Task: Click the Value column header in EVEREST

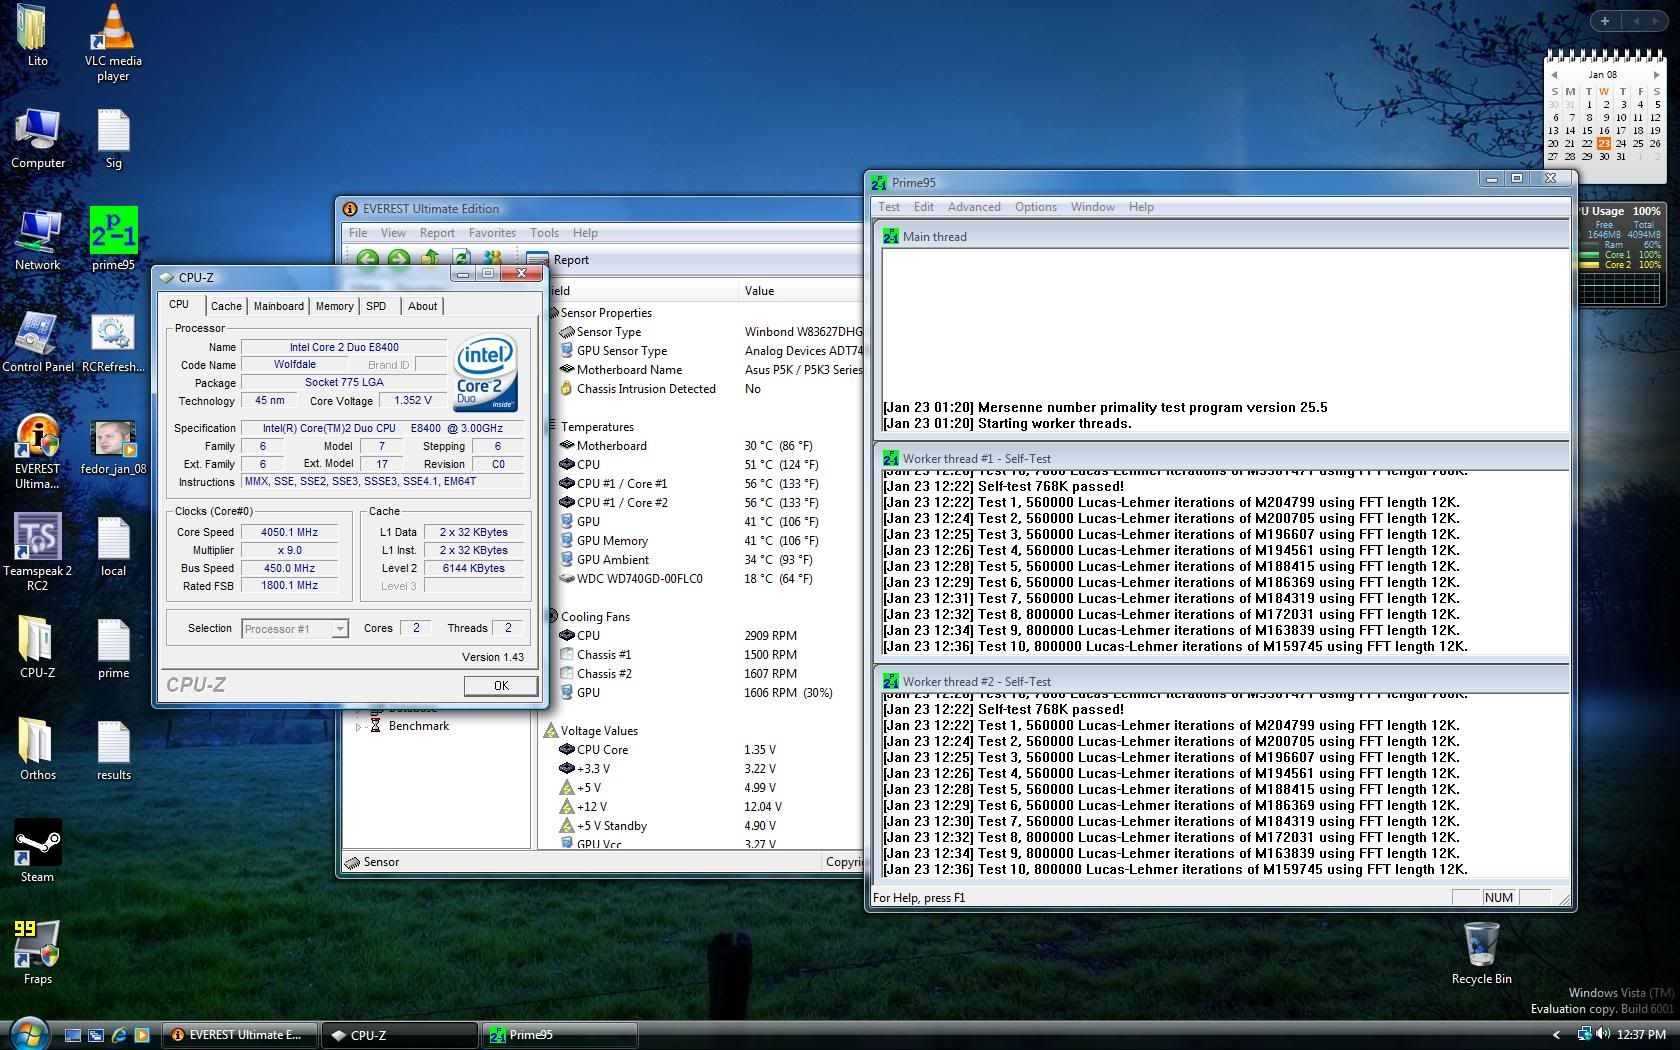Action: click(x=800, y=291)
